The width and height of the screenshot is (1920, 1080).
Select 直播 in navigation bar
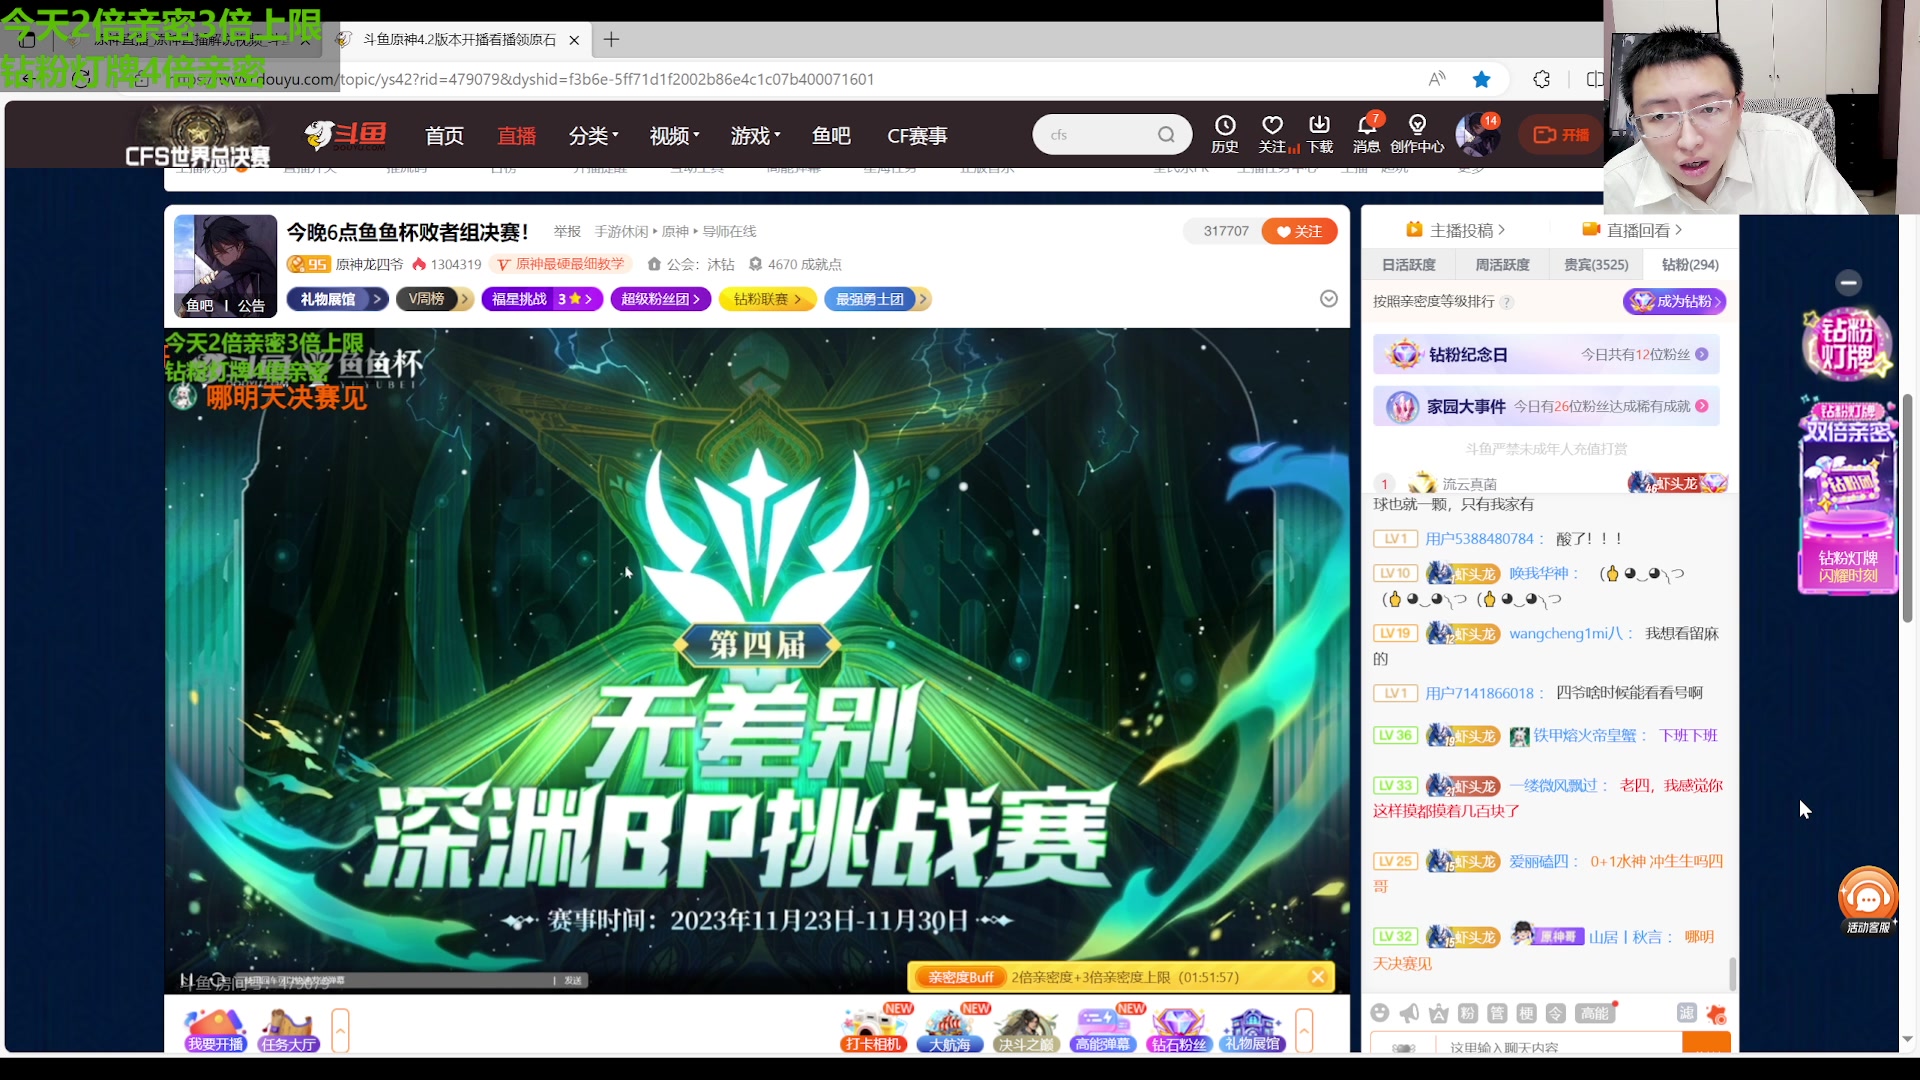click(x=517, y=135)
